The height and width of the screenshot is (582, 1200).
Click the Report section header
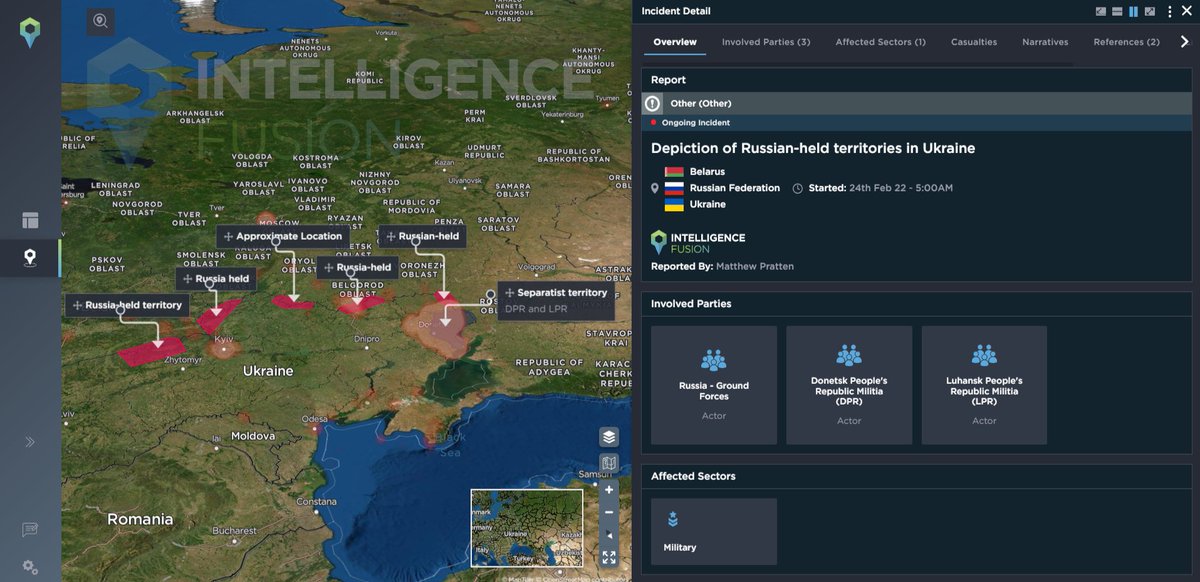click(x=668, y=80)
